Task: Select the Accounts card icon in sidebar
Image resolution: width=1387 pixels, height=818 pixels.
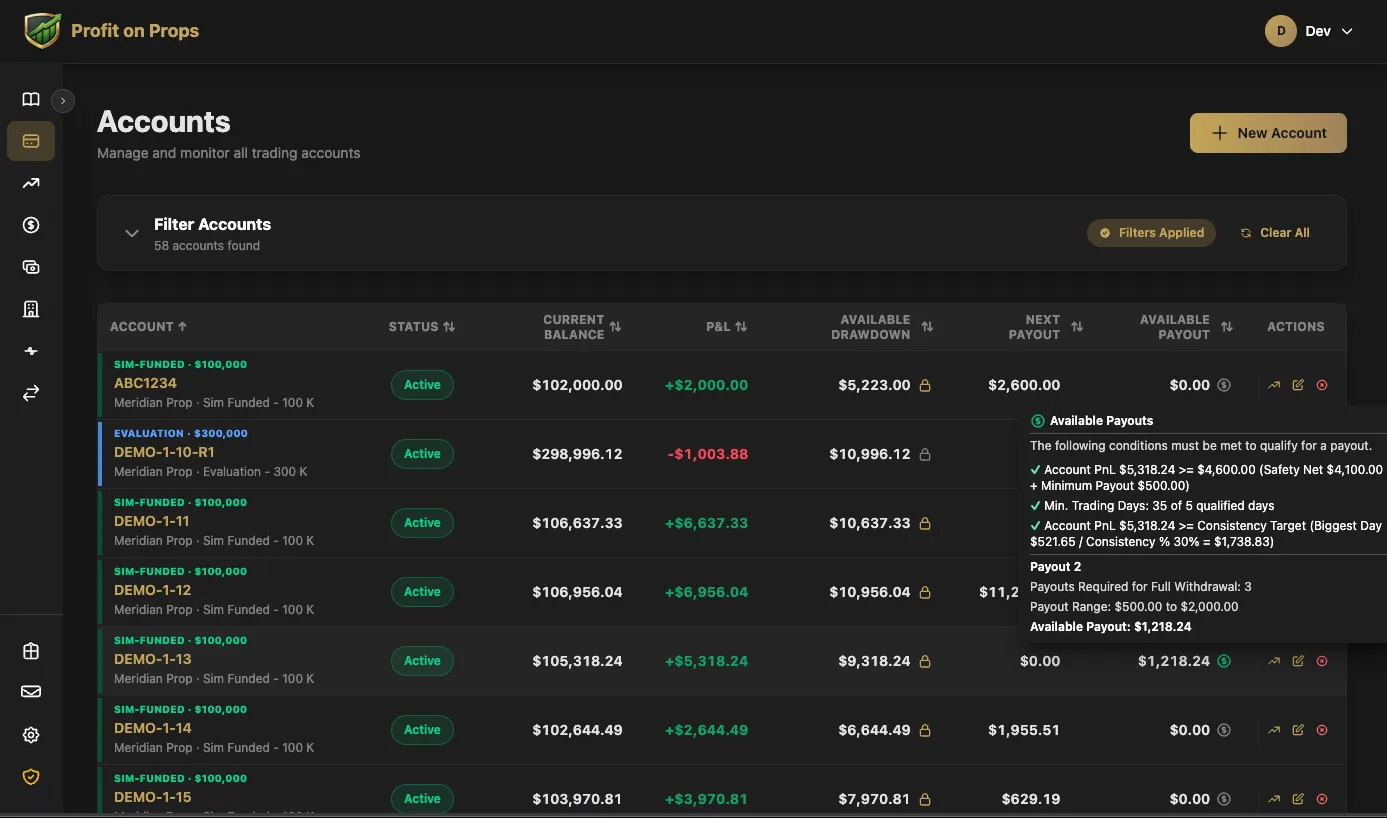Action: click(31, 141)
